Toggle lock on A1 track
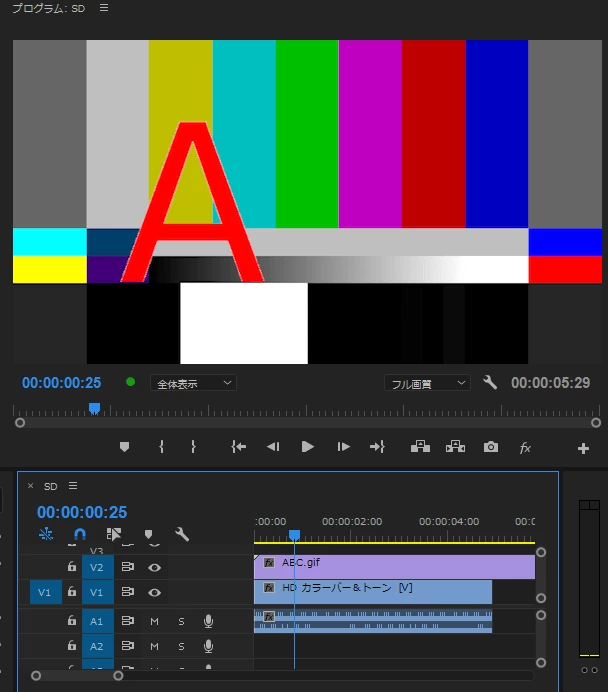This screenshot has width=608, height=692. pos(71,621)
